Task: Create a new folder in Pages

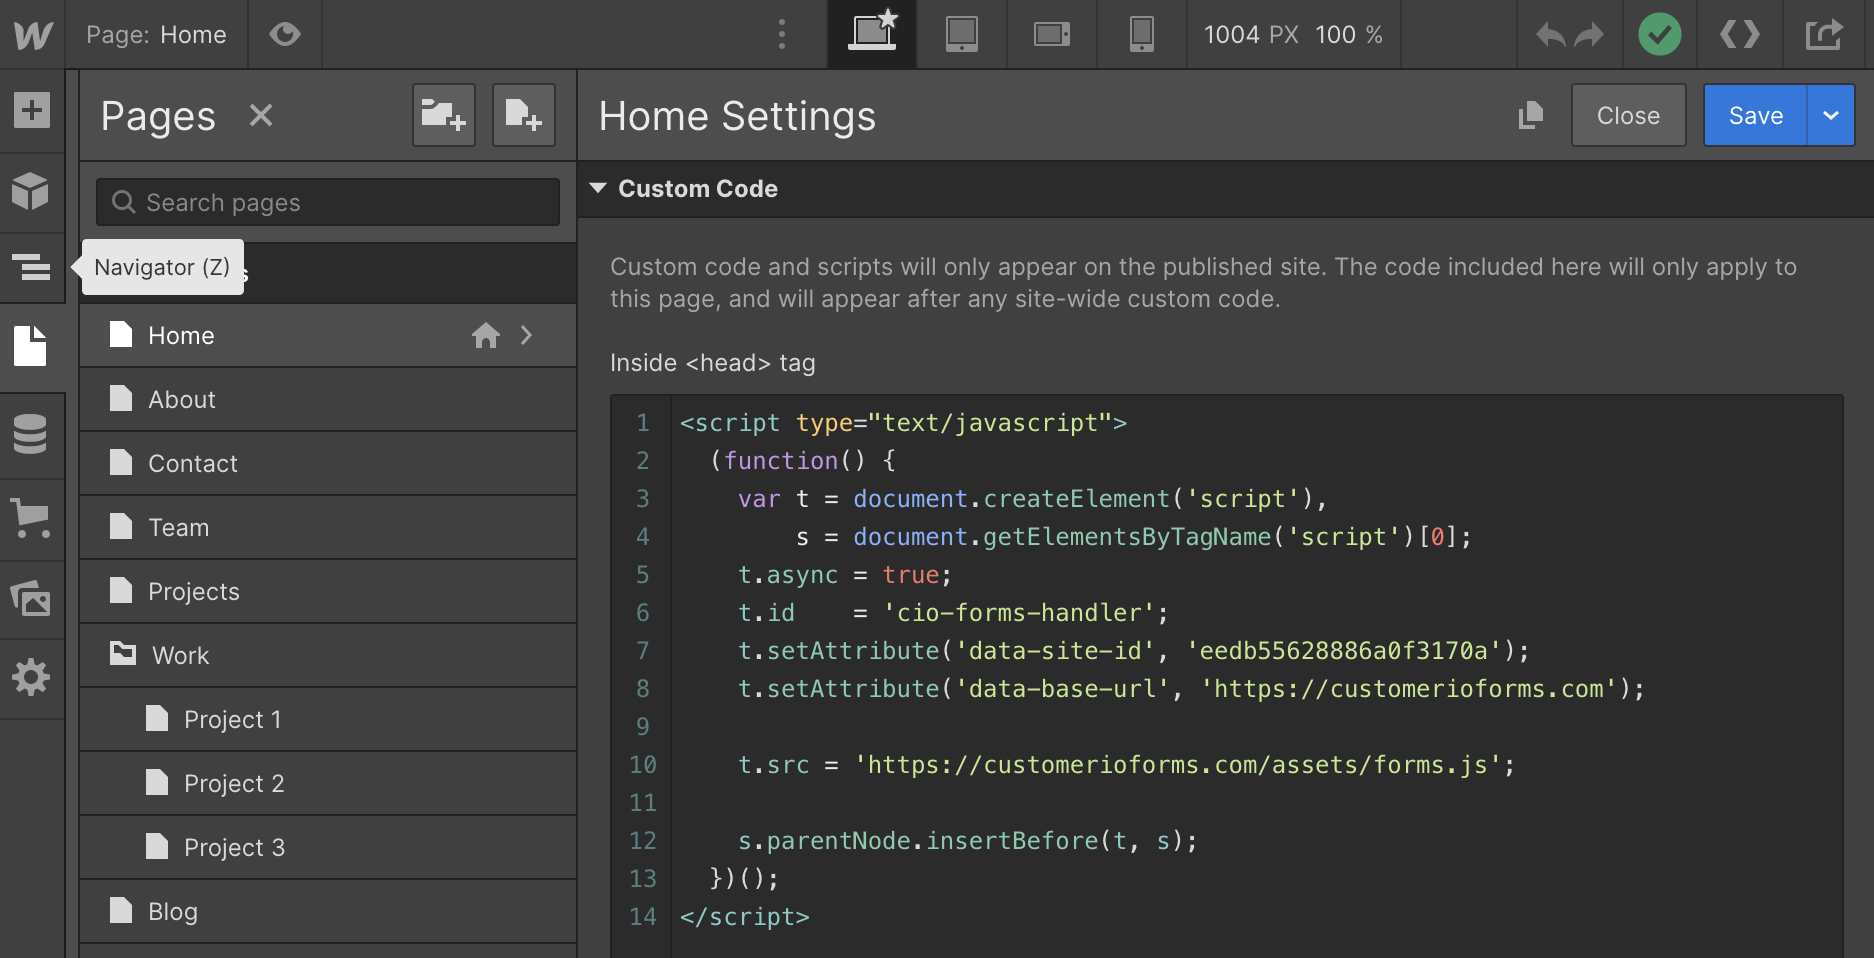Action: (444, 115)
